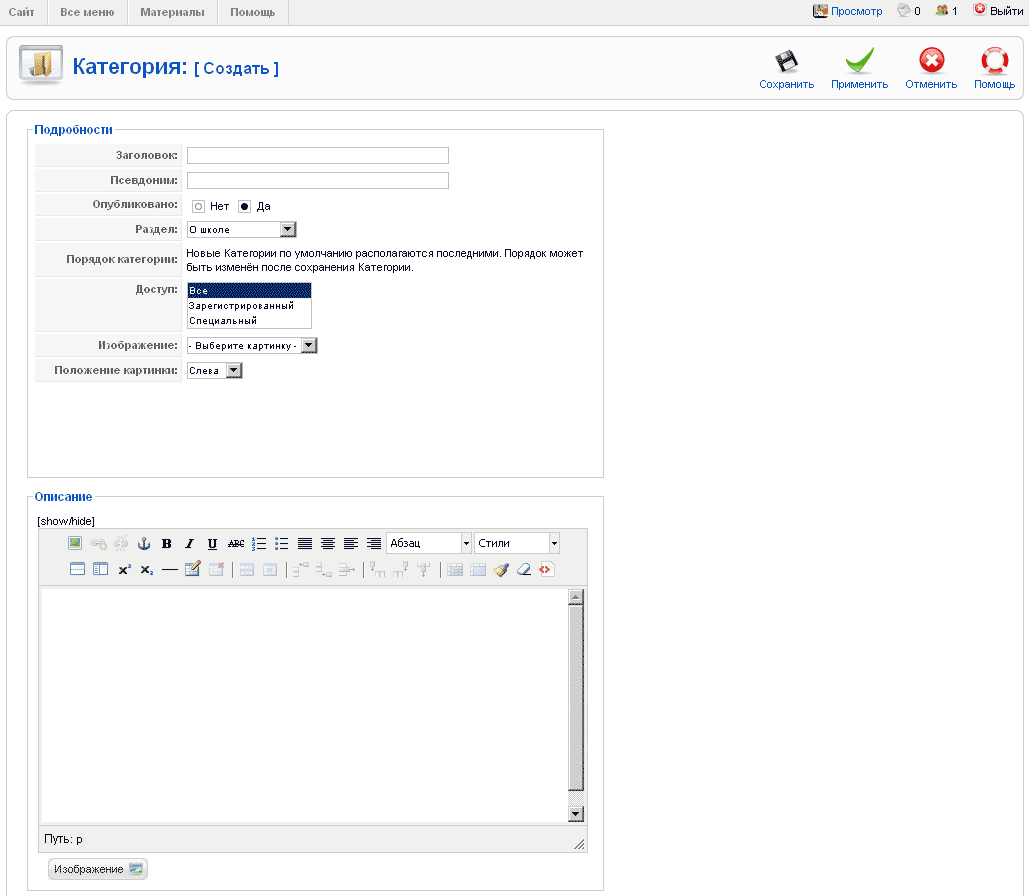
Task: Expand the 'Выберите картинку' image dropdown
Action: tap(252, 345)
